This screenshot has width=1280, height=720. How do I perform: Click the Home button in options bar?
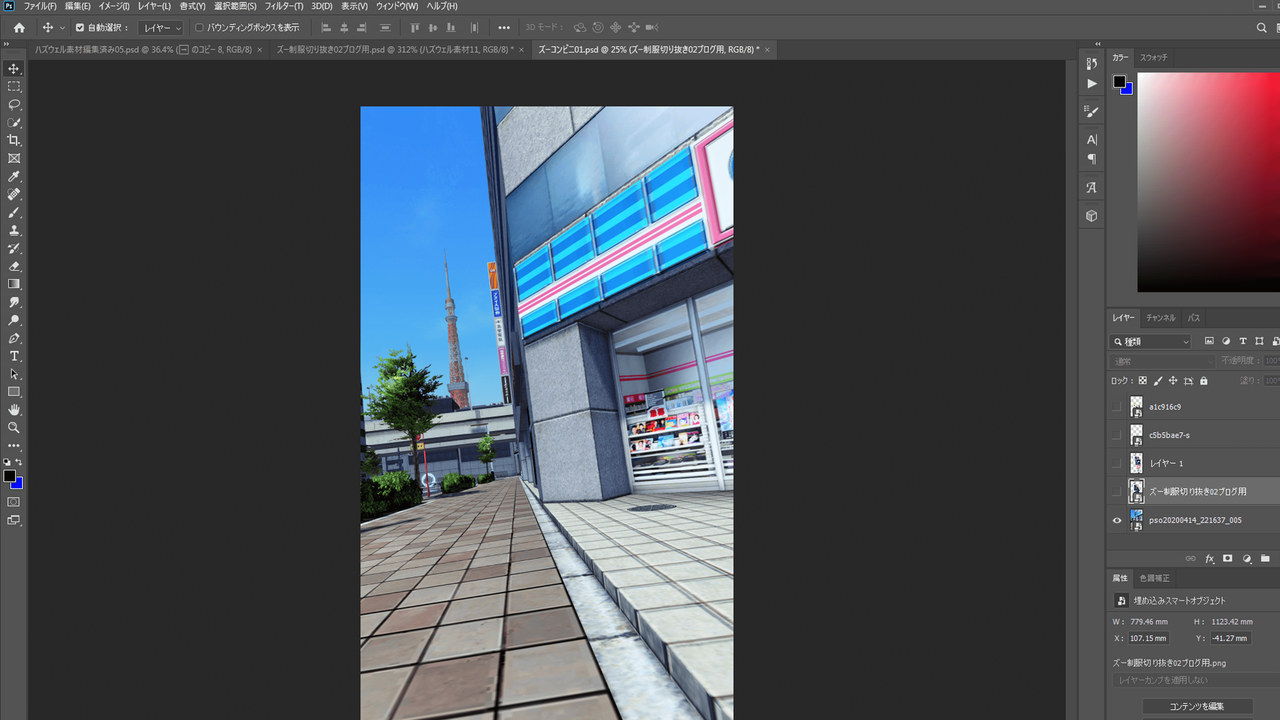coord(19,28)
